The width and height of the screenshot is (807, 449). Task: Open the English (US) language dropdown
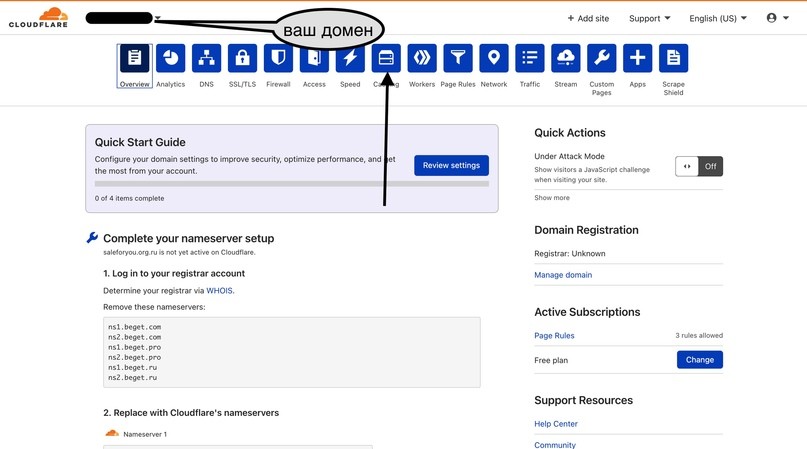pyautogui.click(x=718, y=19)
